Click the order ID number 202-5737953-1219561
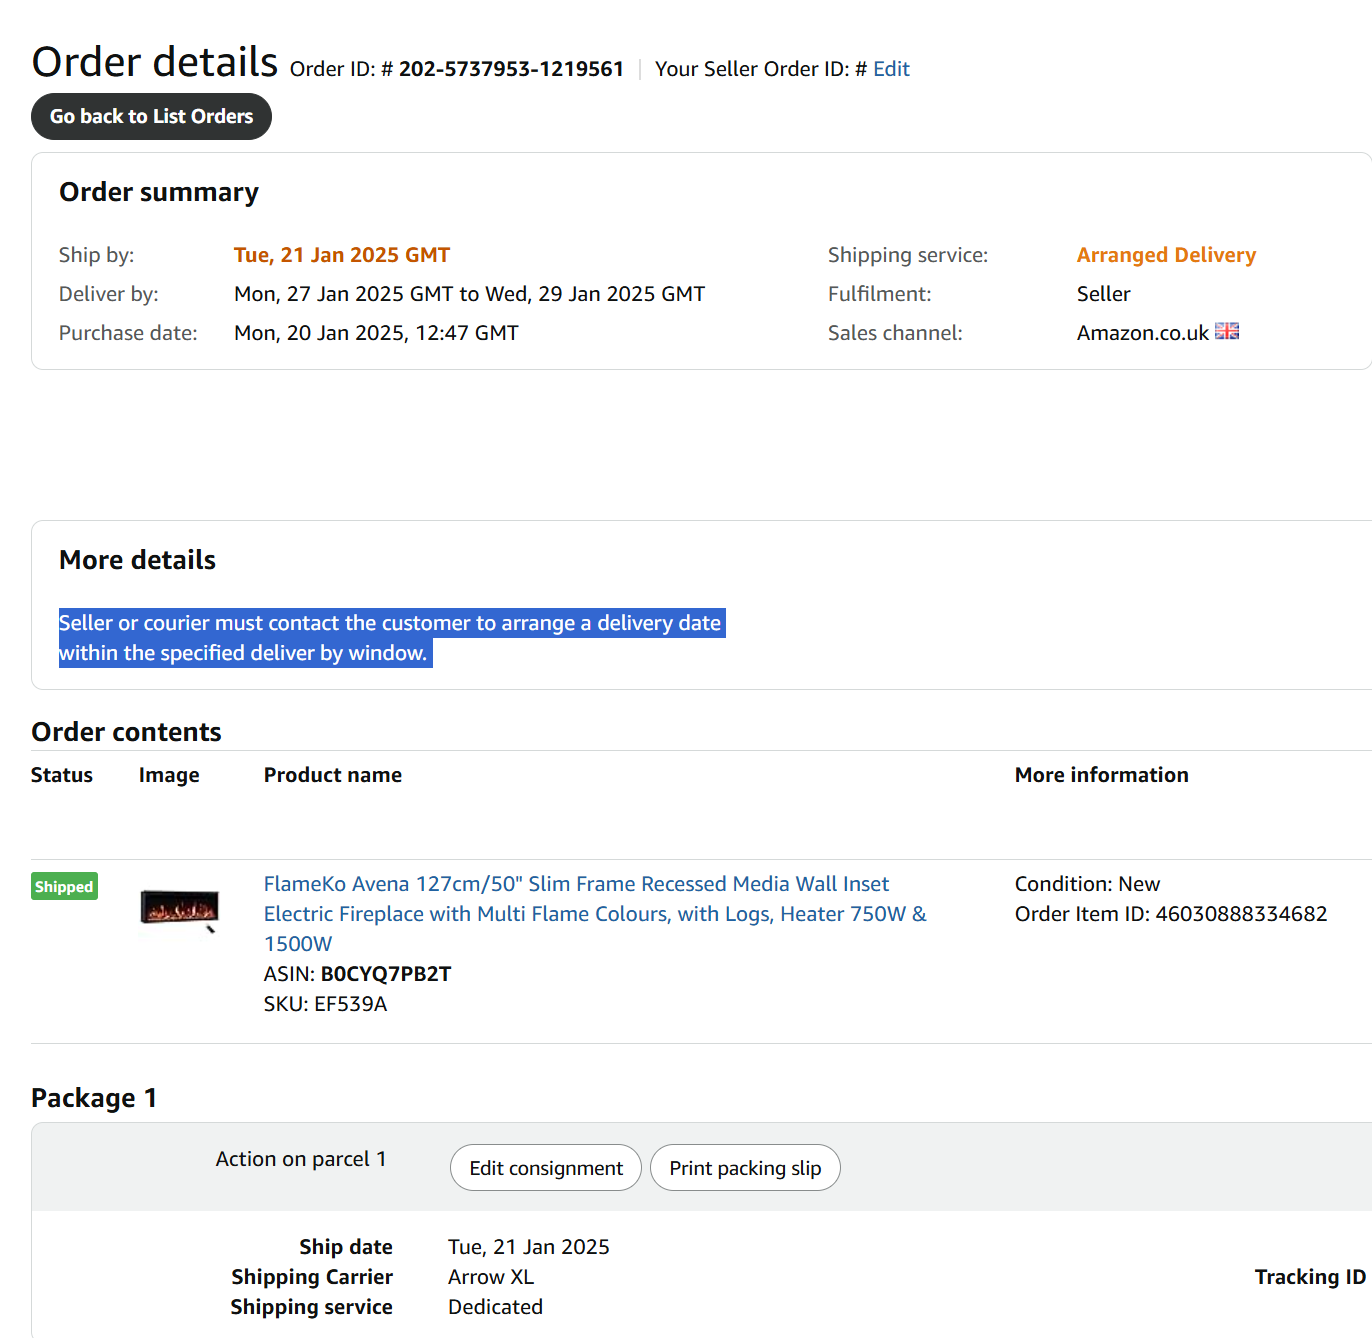 [511, 69]
